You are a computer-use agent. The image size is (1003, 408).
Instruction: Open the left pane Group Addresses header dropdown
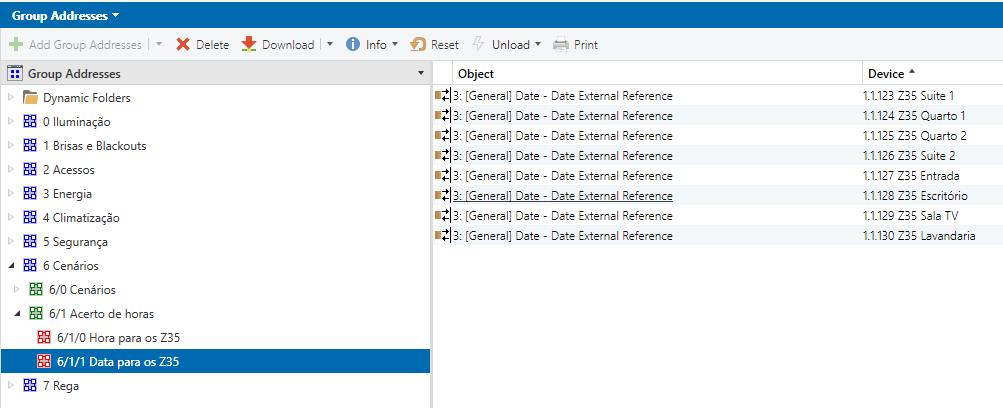pos(420,74)
